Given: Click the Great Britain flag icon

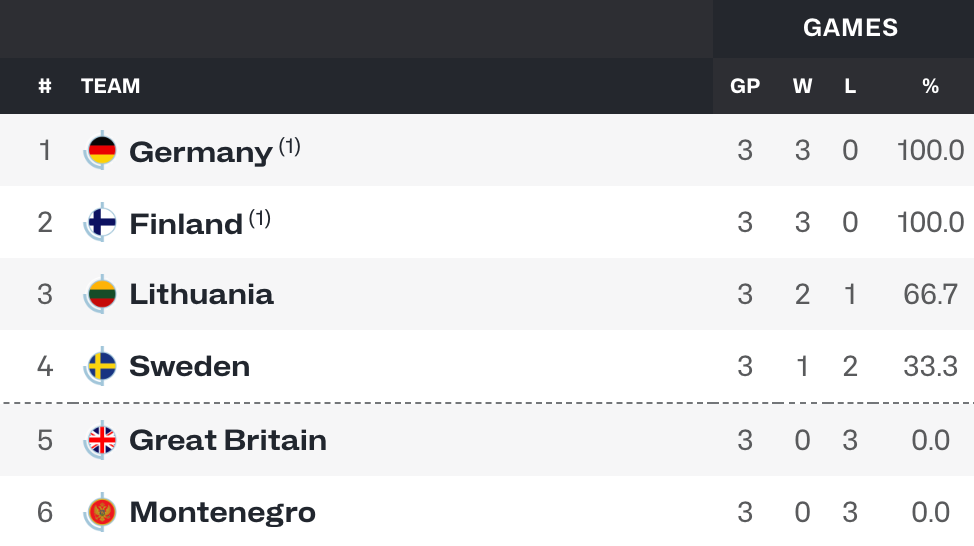Looking at the screenshot, I should pos(101,440).
